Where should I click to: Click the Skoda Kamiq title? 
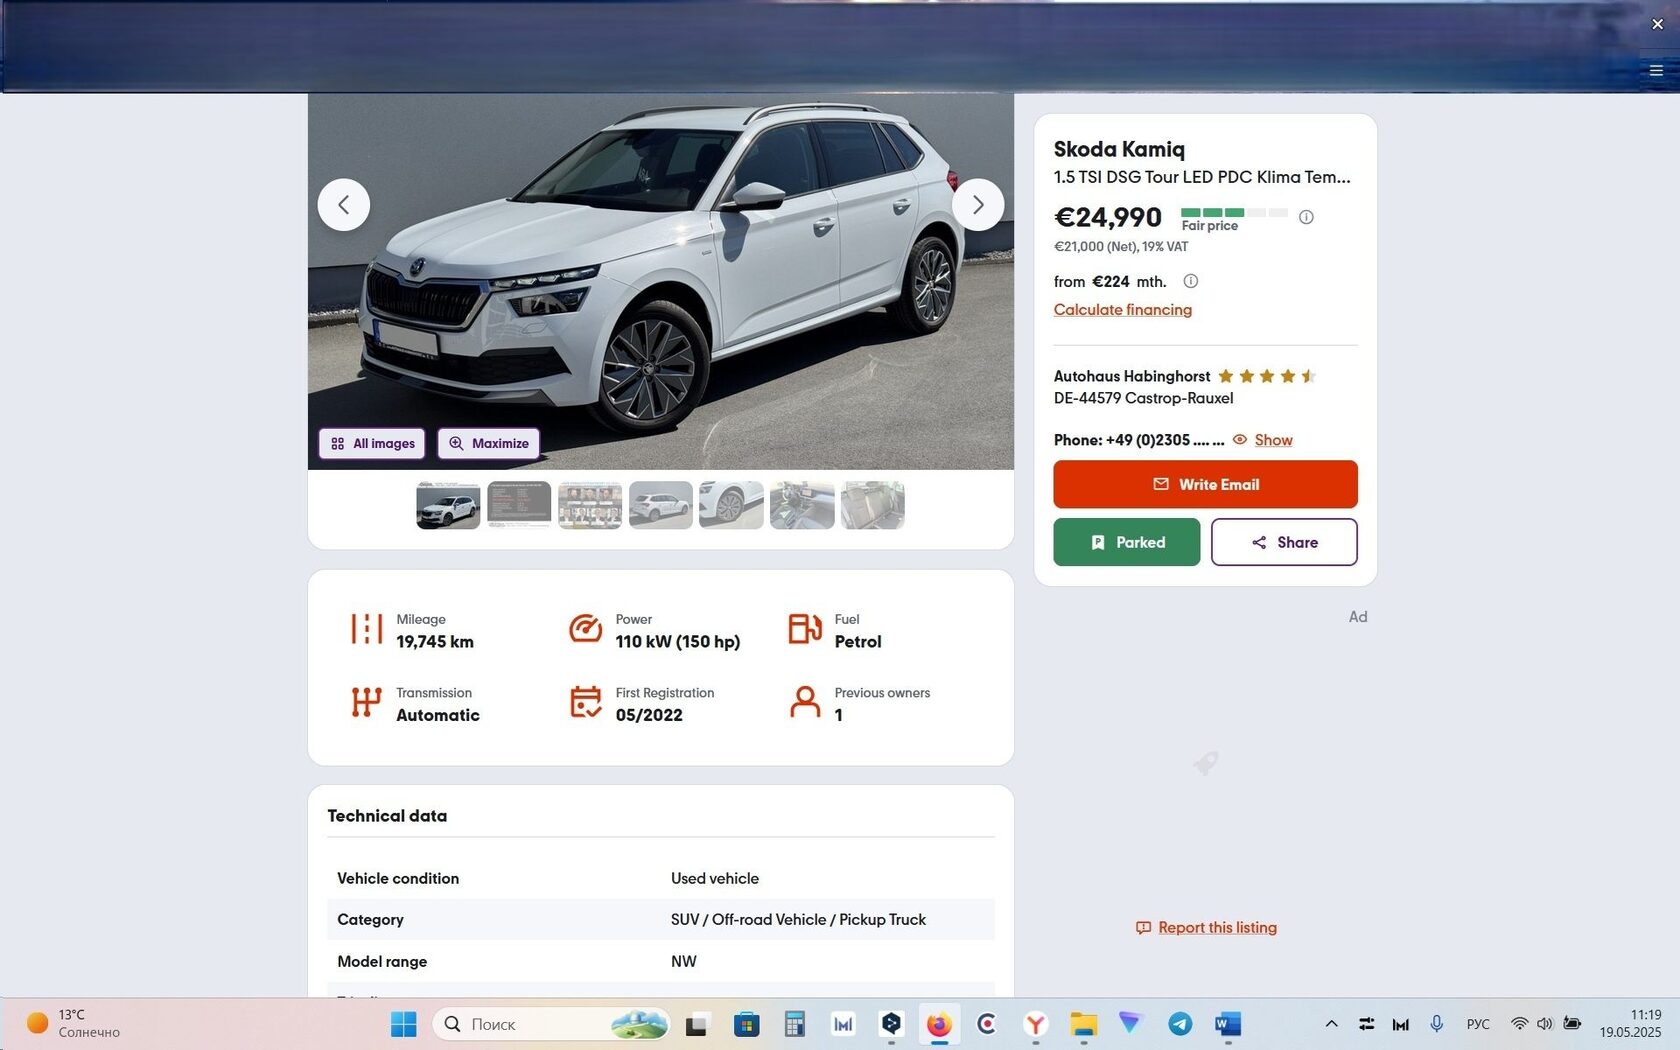pyautogui.click(x=1119, y=149)
